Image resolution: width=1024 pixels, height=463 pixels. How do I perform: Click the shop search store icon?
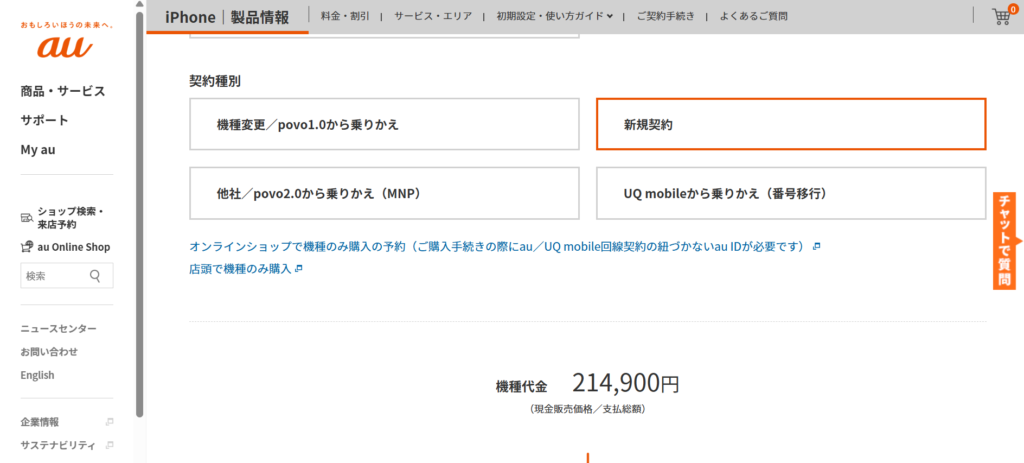pos(27,217)
